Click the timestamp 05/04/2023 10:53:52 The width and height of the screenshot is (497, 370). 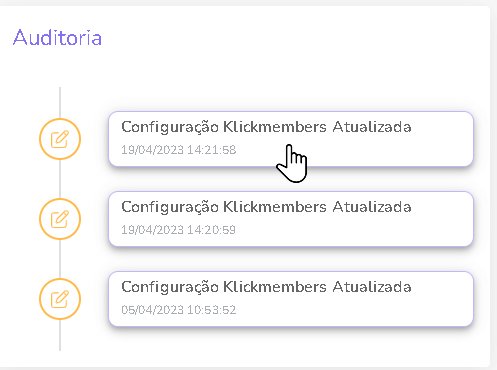tap(179, 310)
